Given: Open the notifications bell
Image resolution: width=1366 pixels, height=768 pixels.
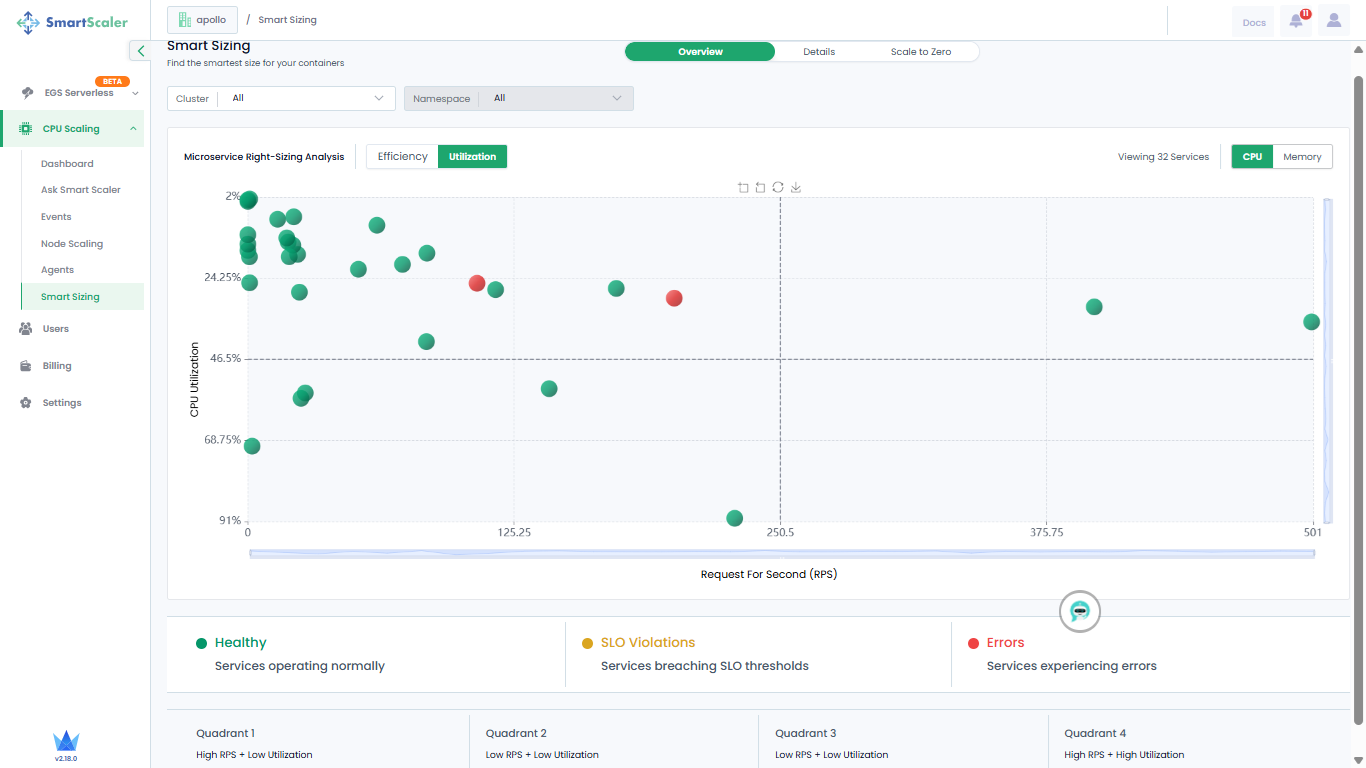Looking at the screenshot, I should tap(1296, 21).
